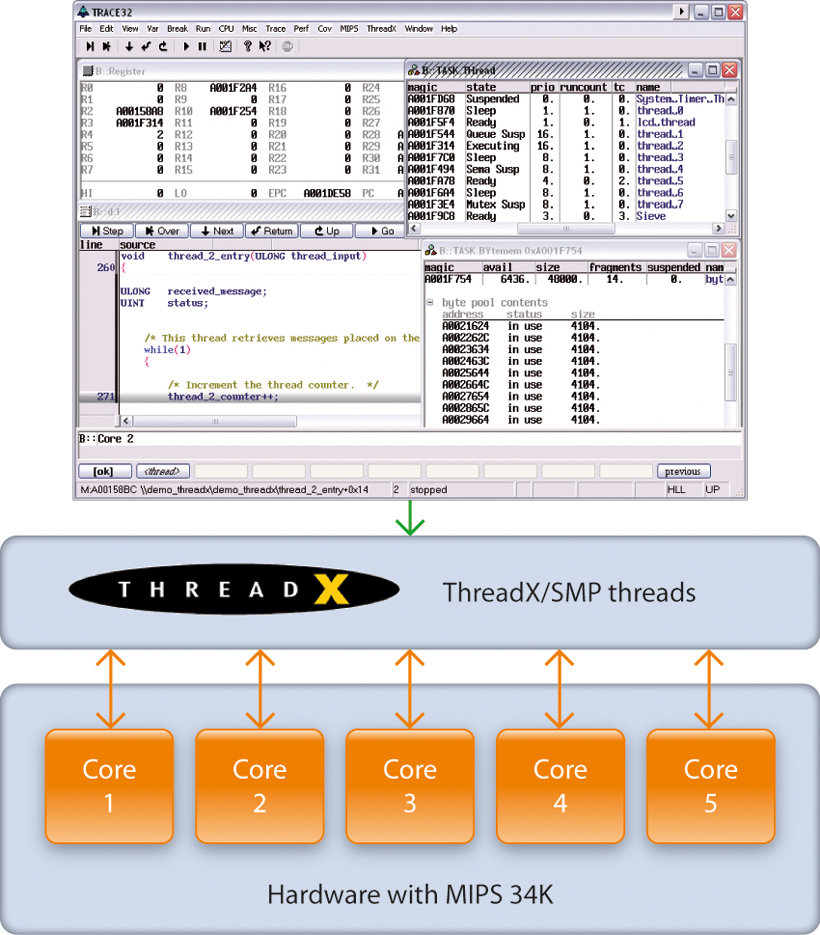Click the arrow button left of TRACE32 minimize

pyautogui.click(x=680, y=11)
